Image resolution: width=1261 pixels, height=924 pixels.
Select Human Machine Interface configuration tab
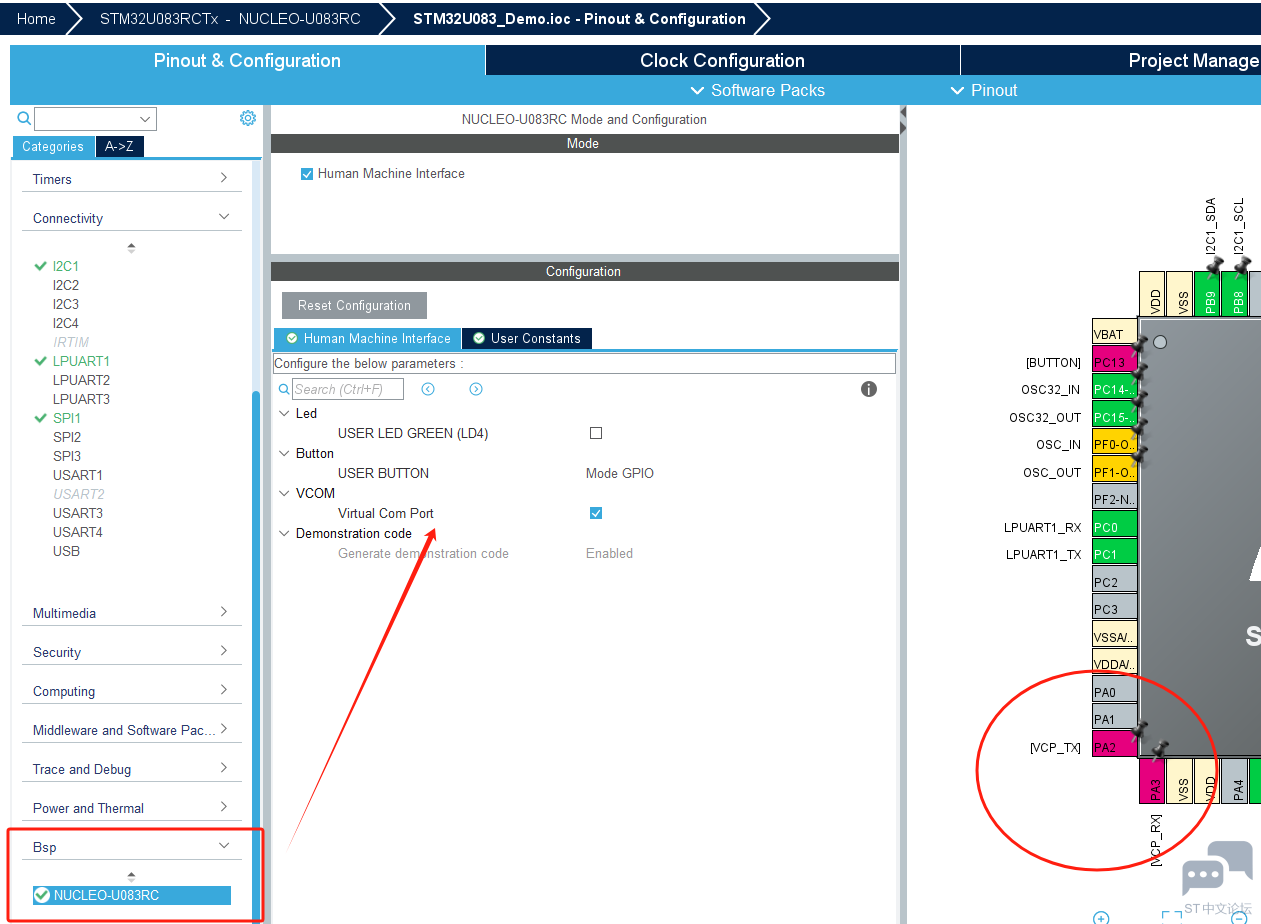point(368,338)
